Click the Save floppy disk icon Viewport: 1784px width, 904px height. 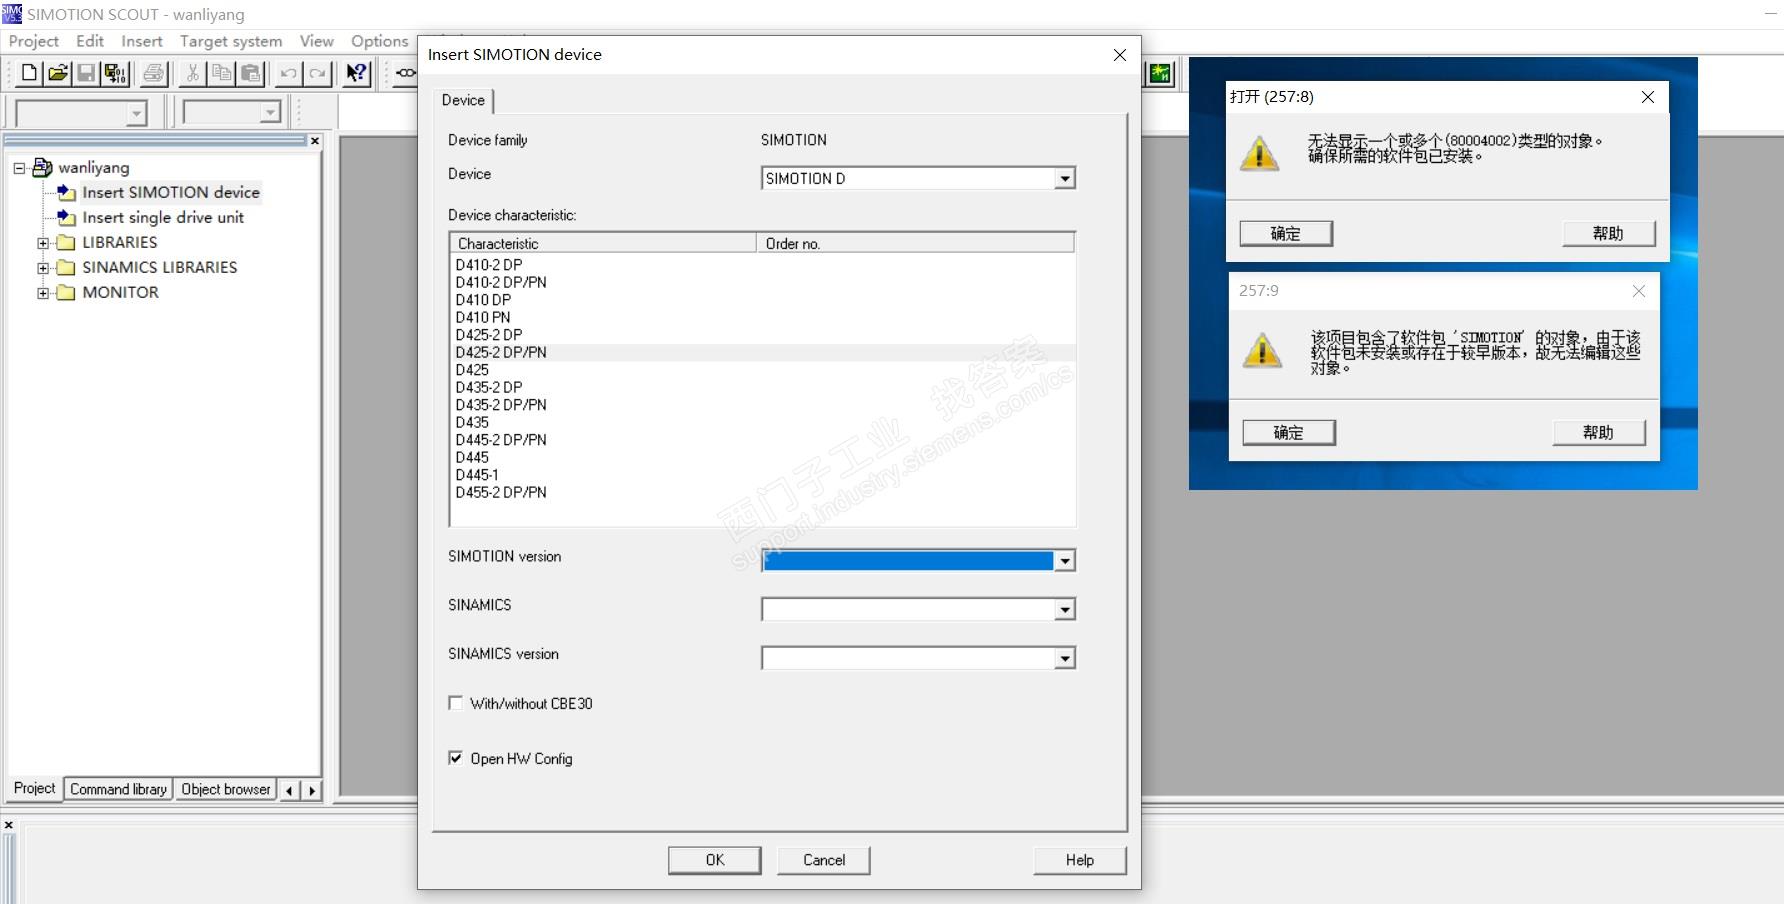(x=86, y=73)
